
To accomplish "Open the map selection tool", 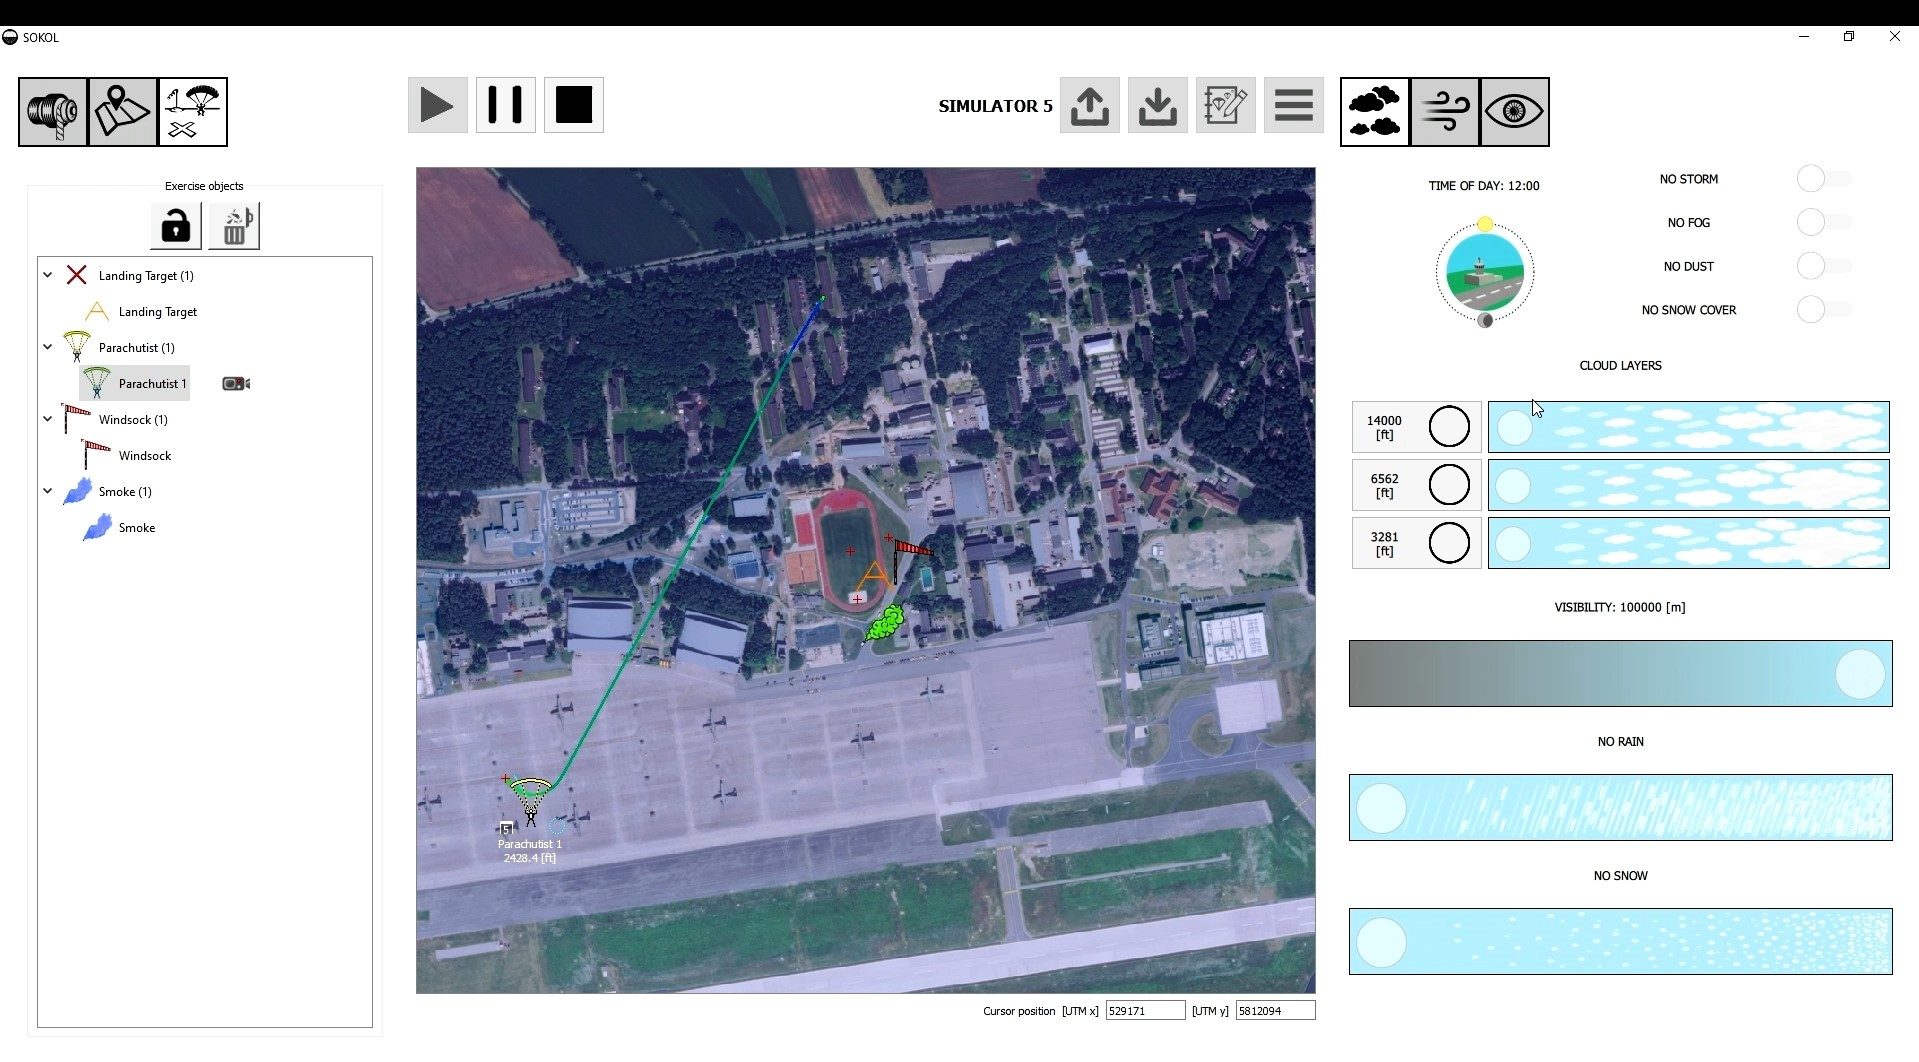I will coord(121,111).
